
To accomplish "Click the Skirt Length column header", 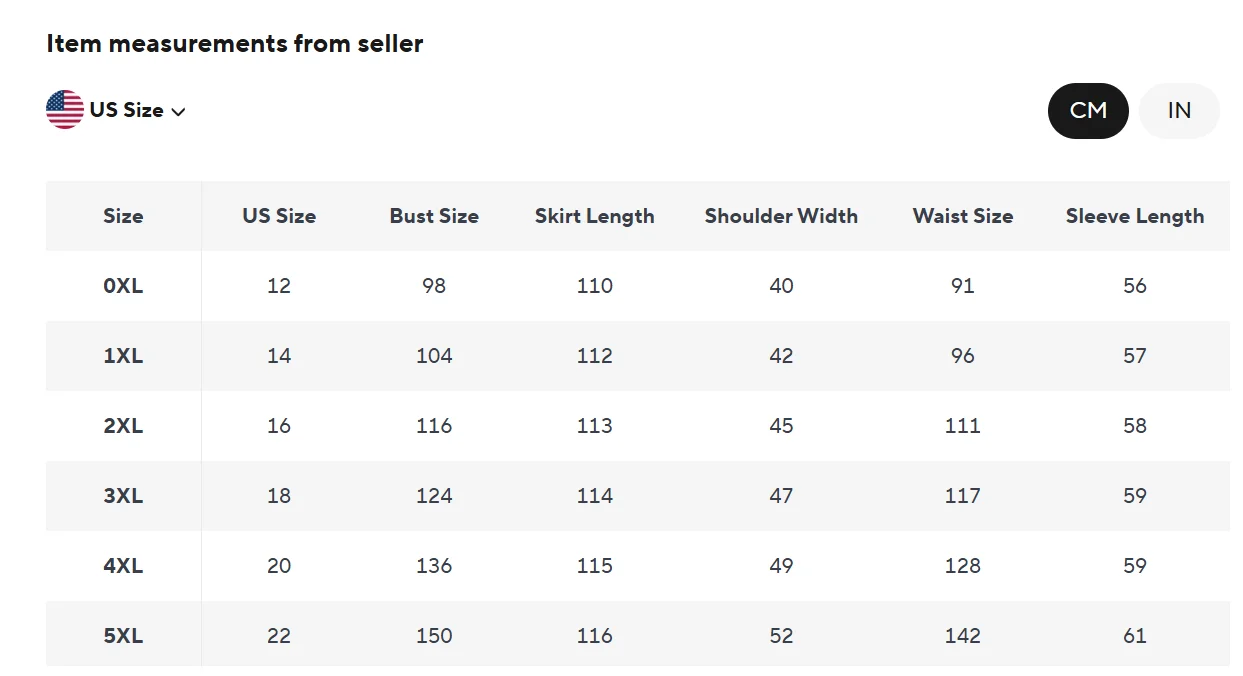I will pyautogui.click(x=594, y=216).
